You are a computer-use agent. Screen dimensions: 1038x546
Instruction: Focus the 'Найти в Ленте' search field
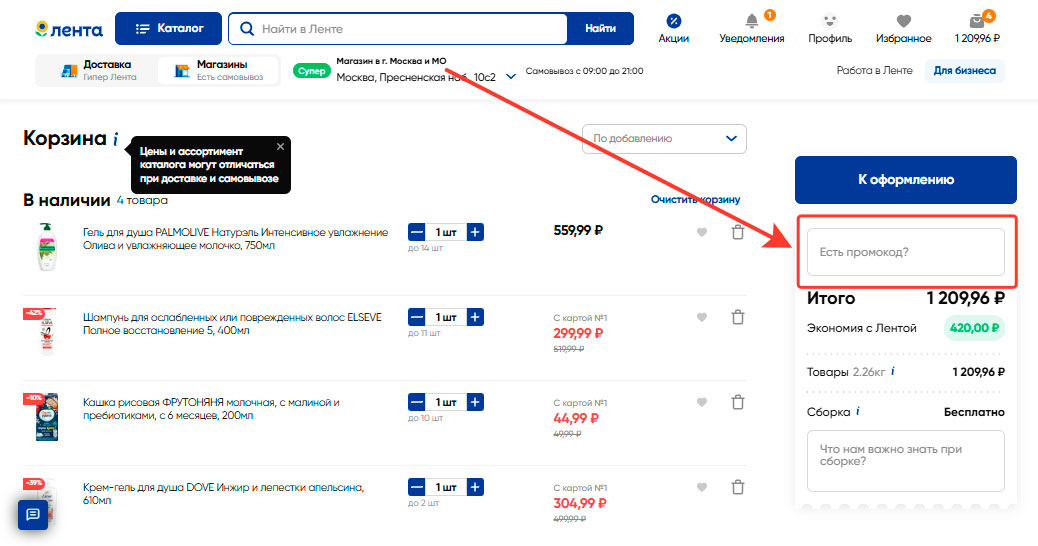click(398, 28)
